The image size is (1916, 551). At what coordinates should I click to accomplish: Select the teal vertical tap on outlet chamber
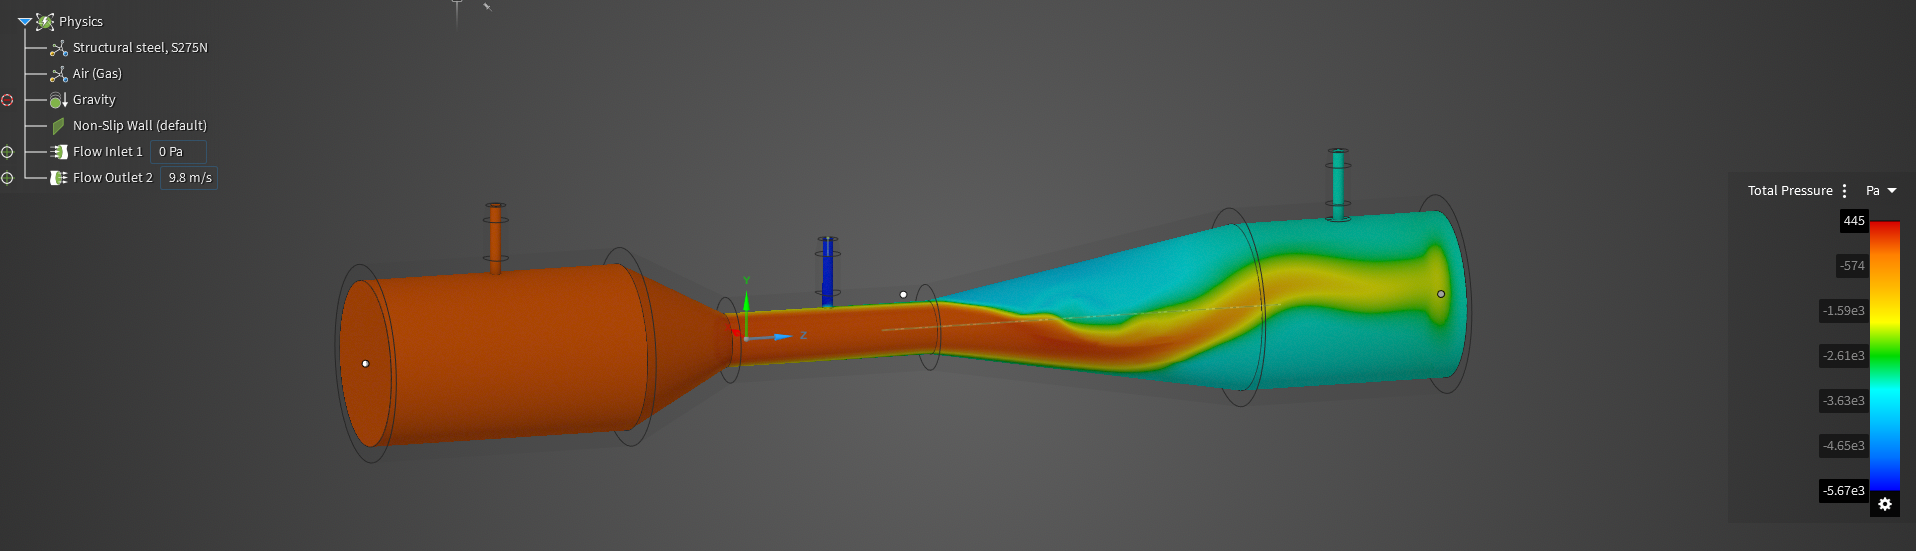[1338, 185]
